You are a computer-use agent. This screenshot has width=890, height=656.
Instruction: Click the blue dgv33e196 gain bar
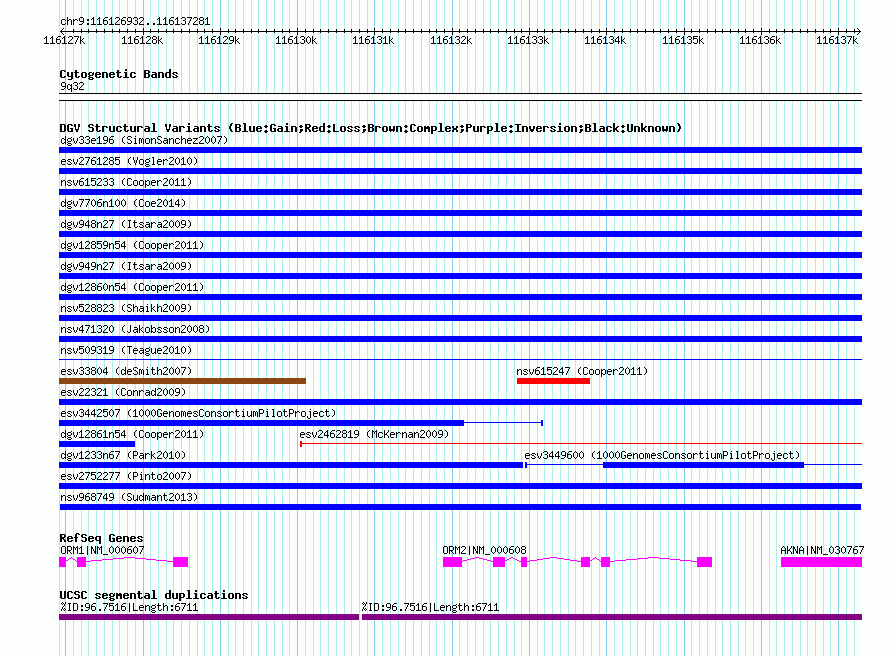tap(460, 150)
